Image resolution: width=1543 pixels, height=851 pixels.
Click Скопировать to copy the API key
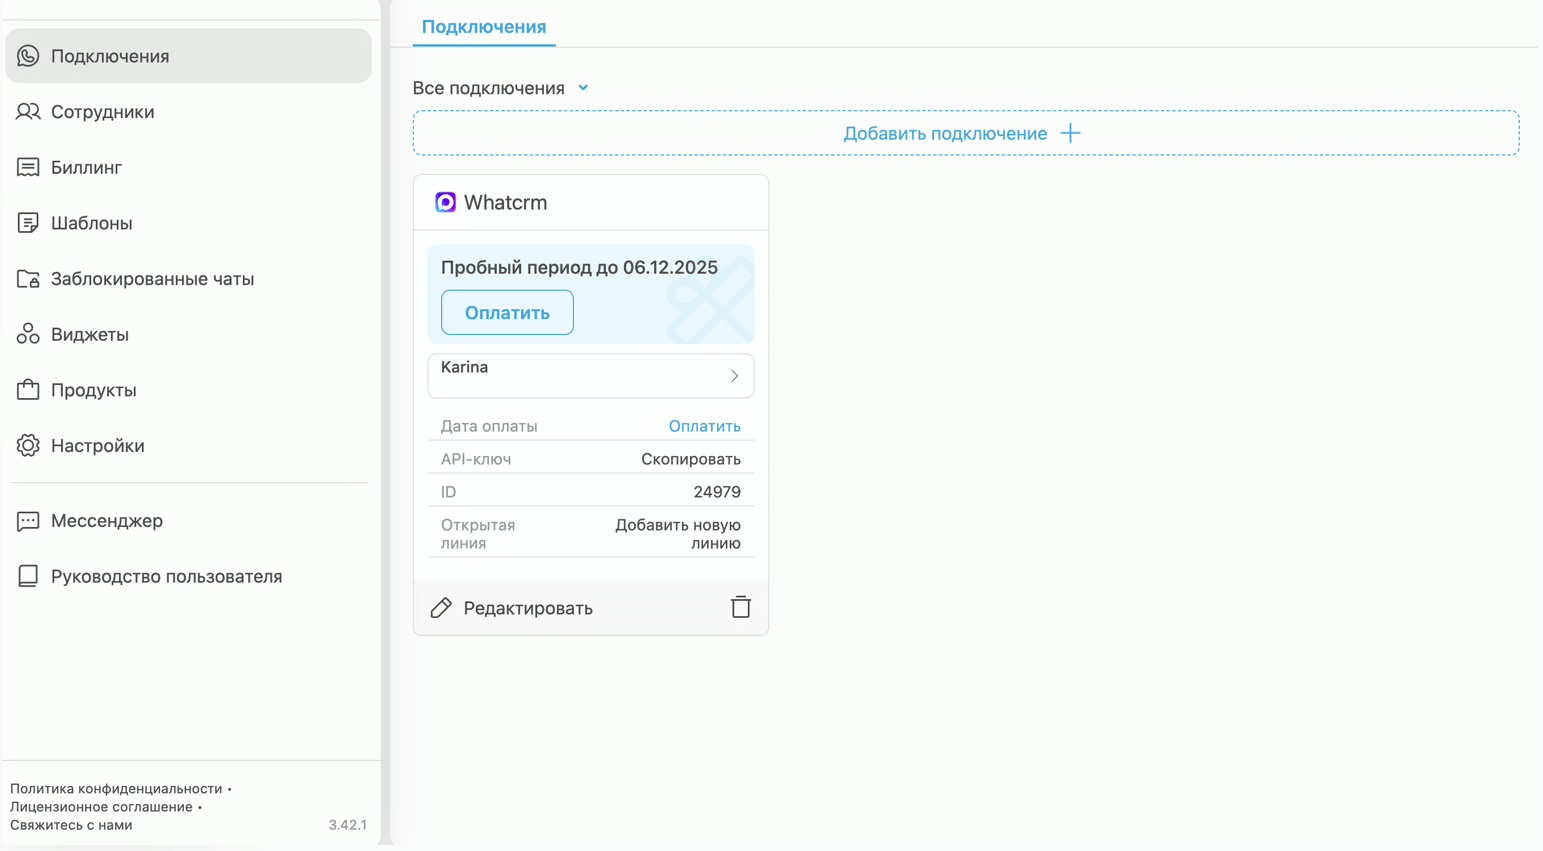click(690, 459)
